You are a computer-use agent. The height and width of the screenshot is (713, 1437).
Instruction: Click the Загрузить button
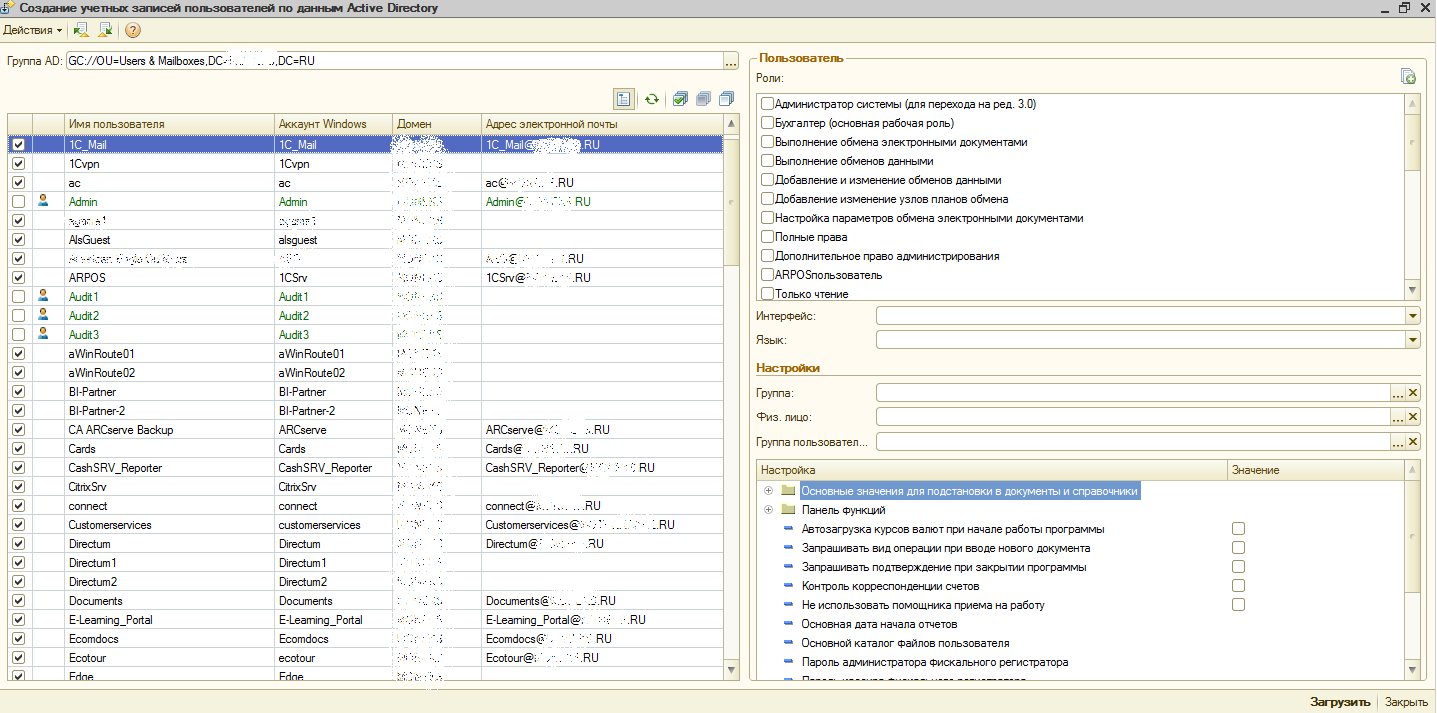[1340, 702]
